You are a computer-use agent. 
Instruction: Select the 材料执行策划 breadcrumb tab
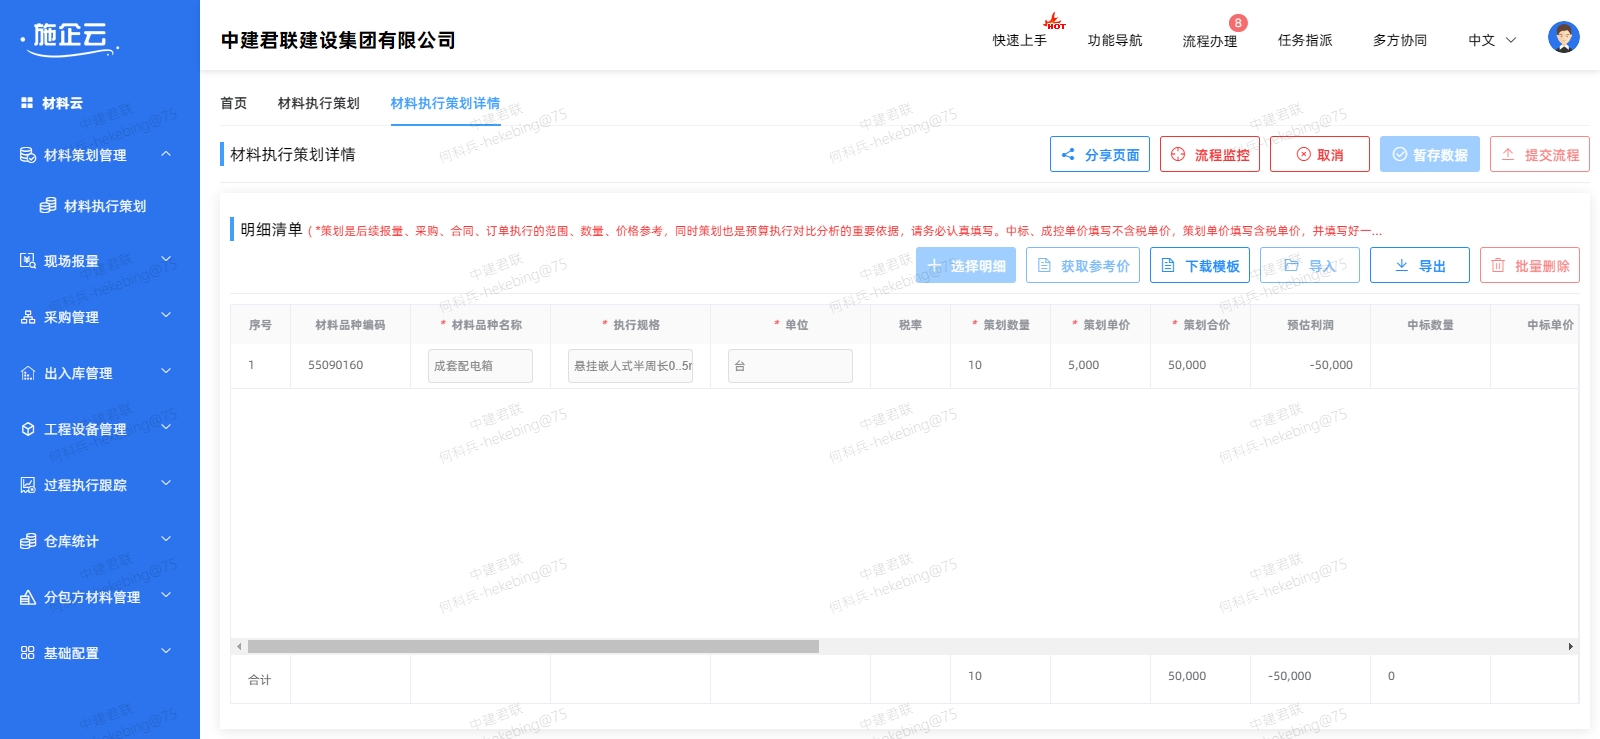point(318,103)
